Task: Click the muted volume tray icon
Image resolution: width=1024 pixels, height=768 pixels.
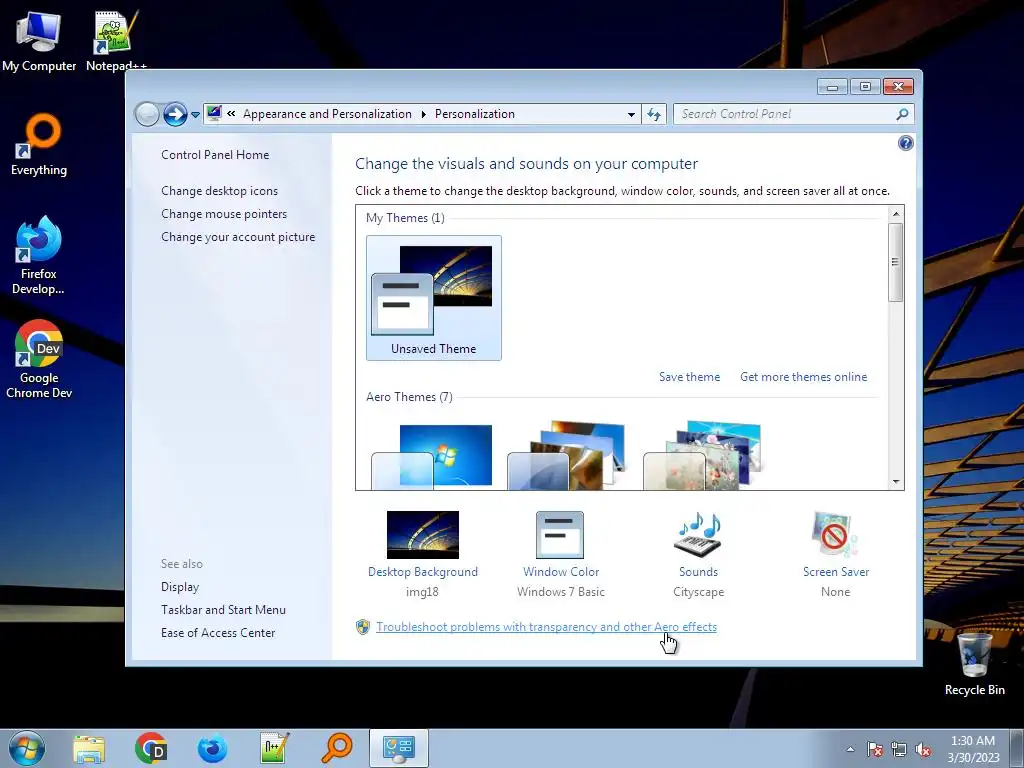Action: point(923,750)
